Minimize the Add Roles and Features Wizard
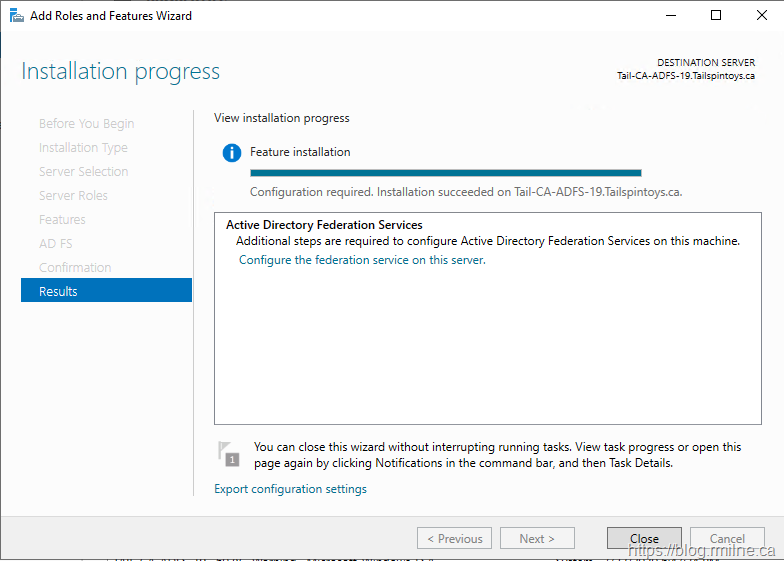This screenshot has width=784, height=561. [x=669, y=15]
